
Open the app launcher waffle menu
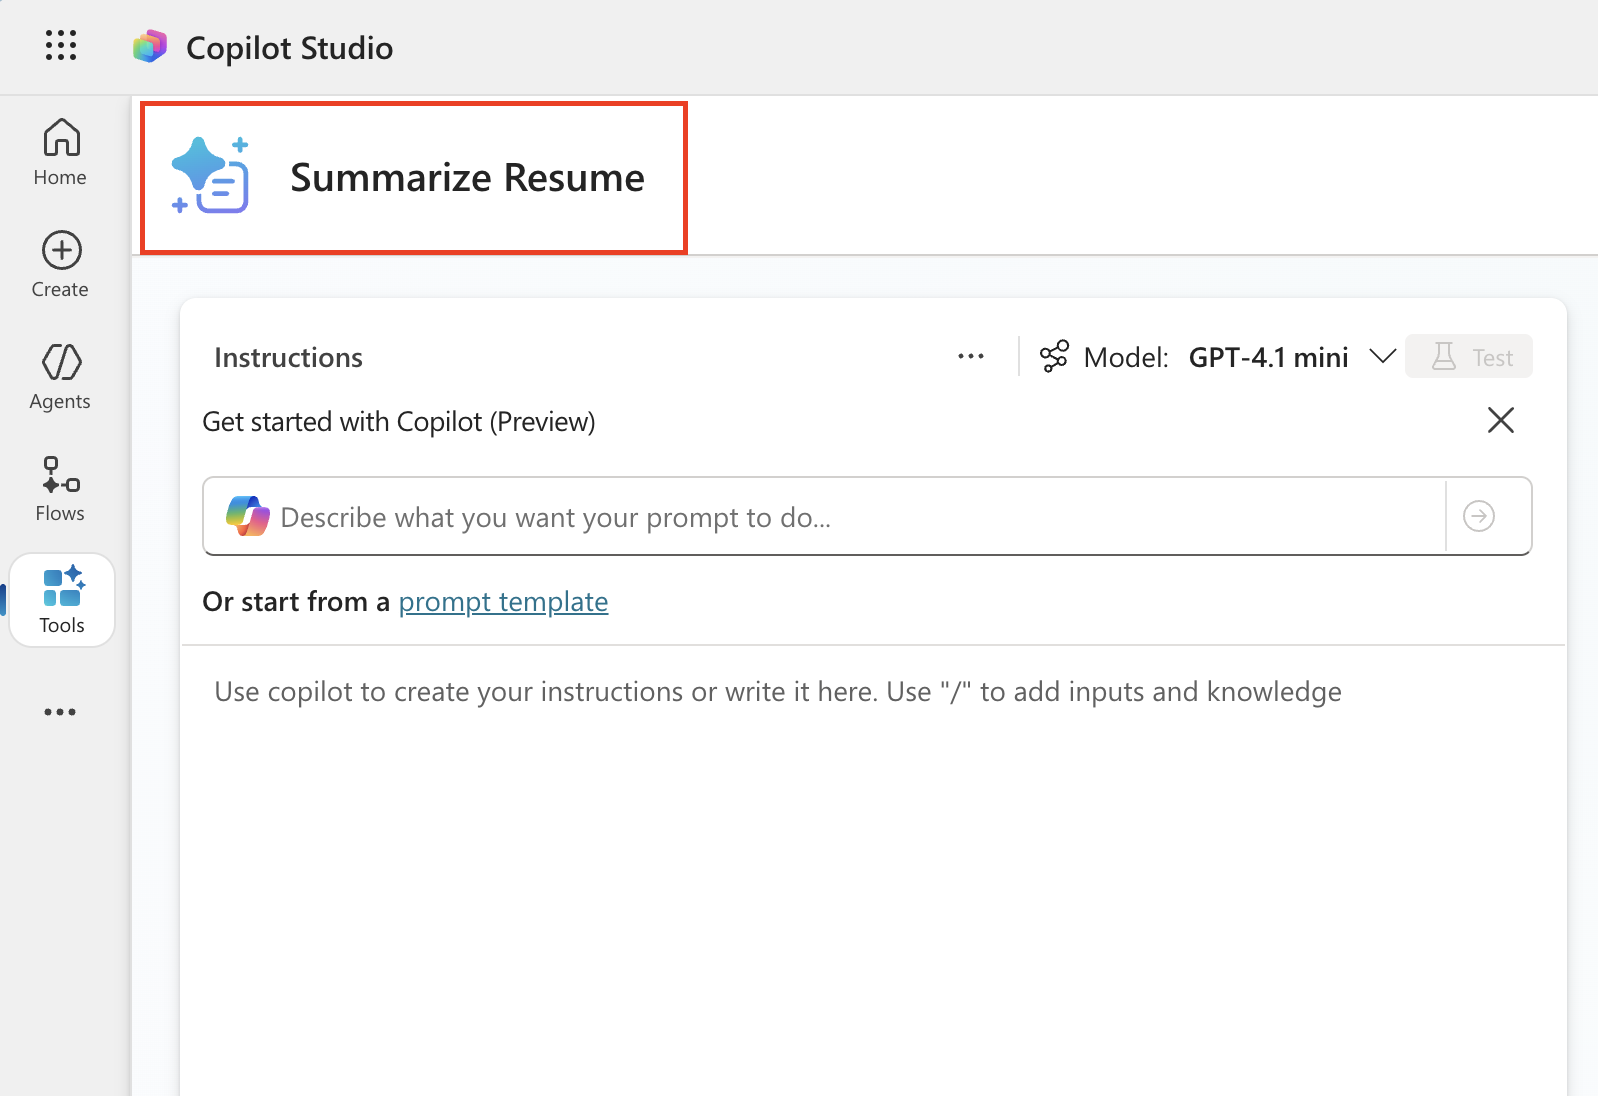61,45
